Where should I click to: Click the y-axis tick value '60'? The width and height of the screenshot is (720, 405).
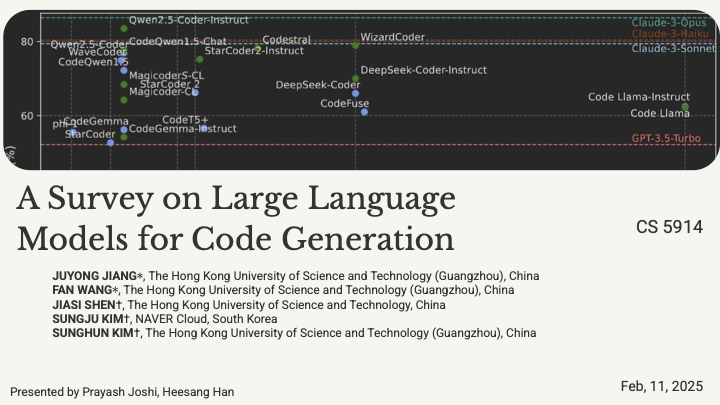pos(27,116)
